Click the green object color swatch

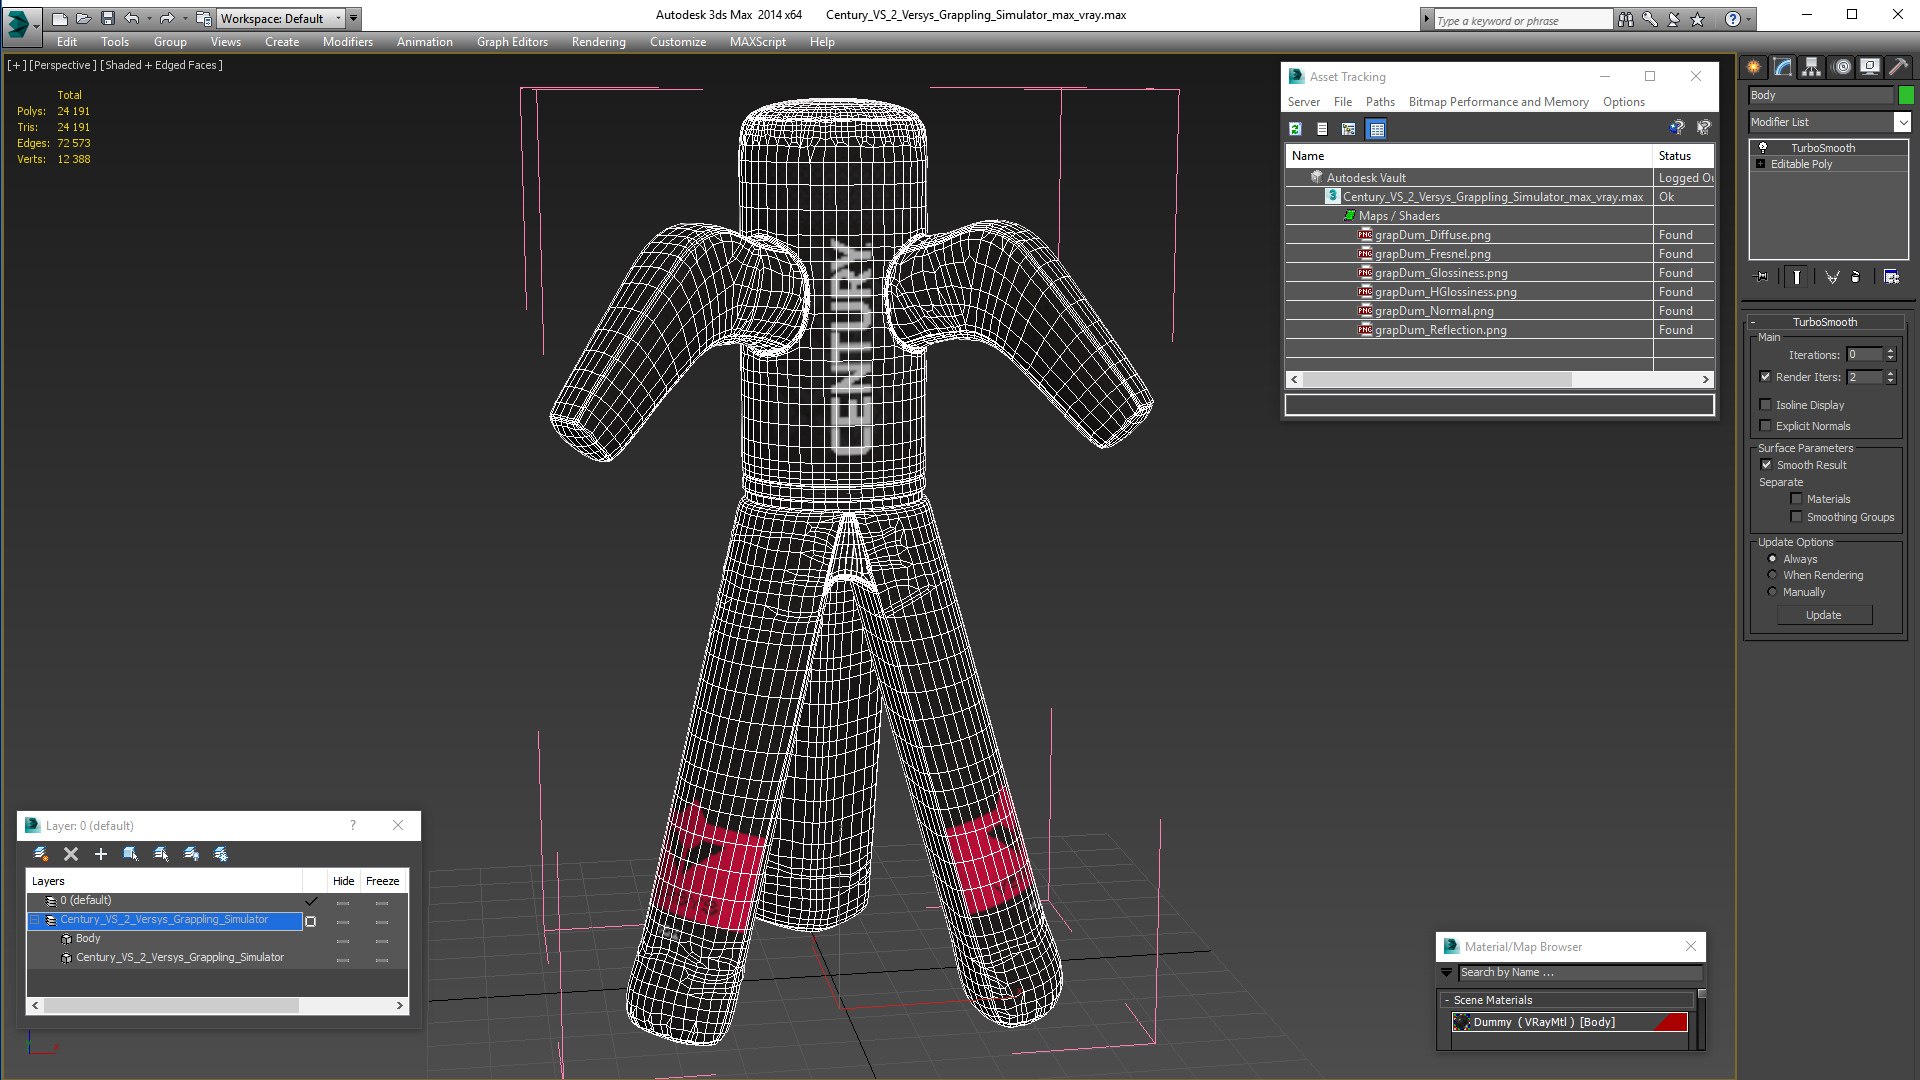(x=1906, y=95)
